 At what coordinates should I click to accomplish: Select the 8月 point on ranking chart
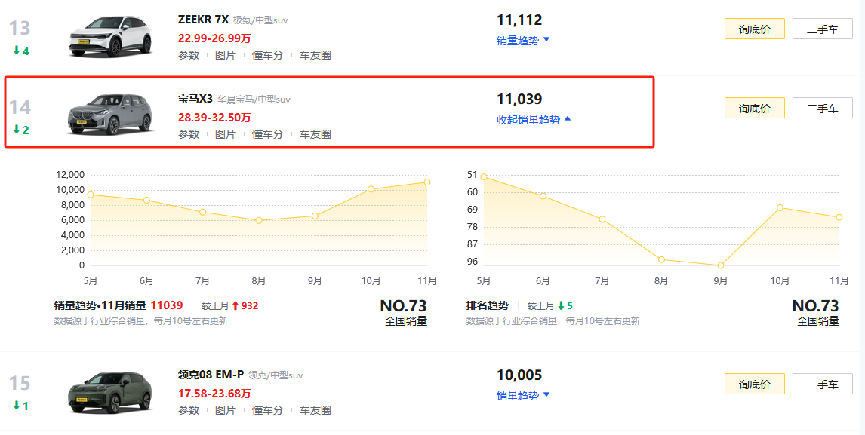[661, 259]
